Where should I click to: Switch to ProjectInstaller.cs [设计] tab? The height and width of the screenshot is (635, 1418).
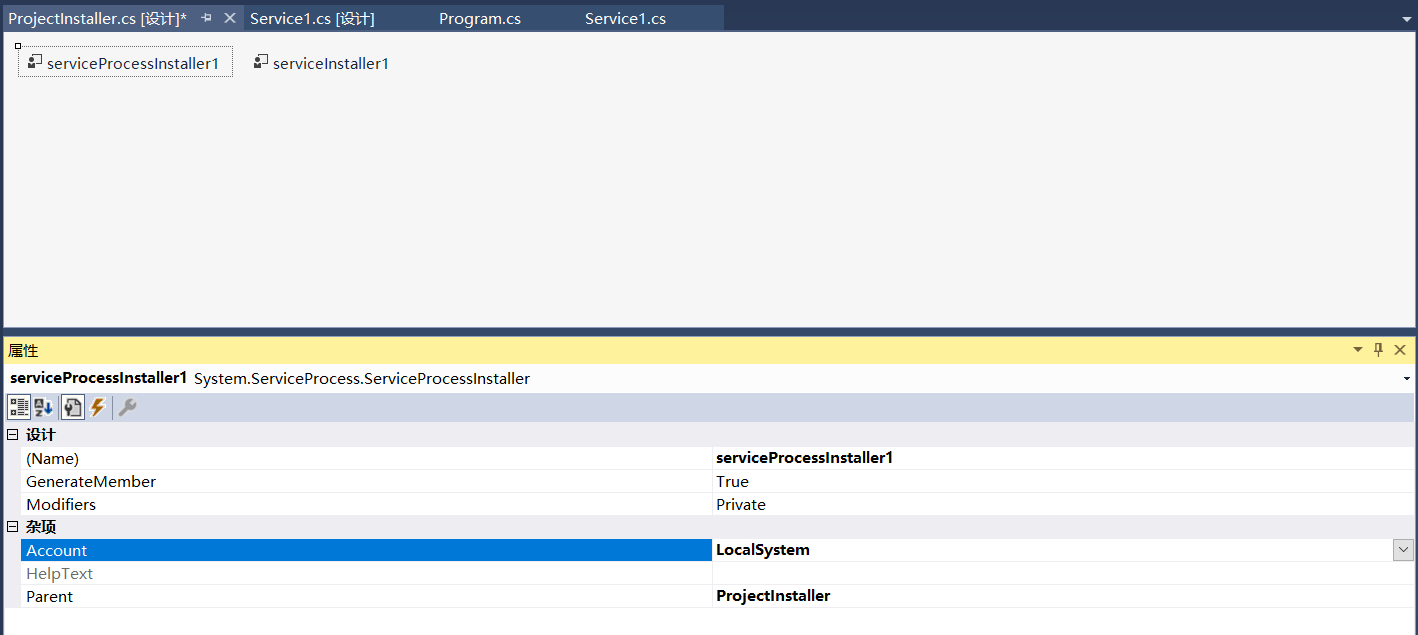[x=97, y=18]
